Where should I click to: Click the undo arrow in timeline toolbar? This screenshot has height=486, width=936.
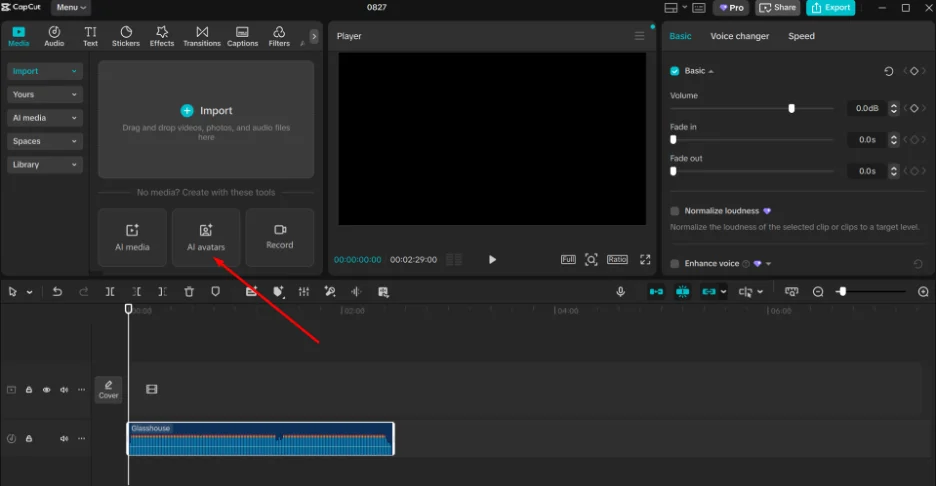click(x=57, y=292)
